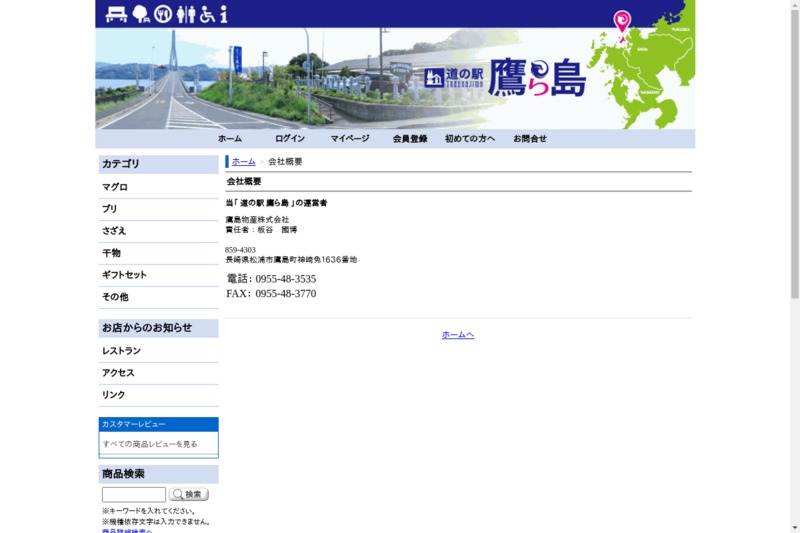Open お問合せ from navigation bar

point(530,139)
